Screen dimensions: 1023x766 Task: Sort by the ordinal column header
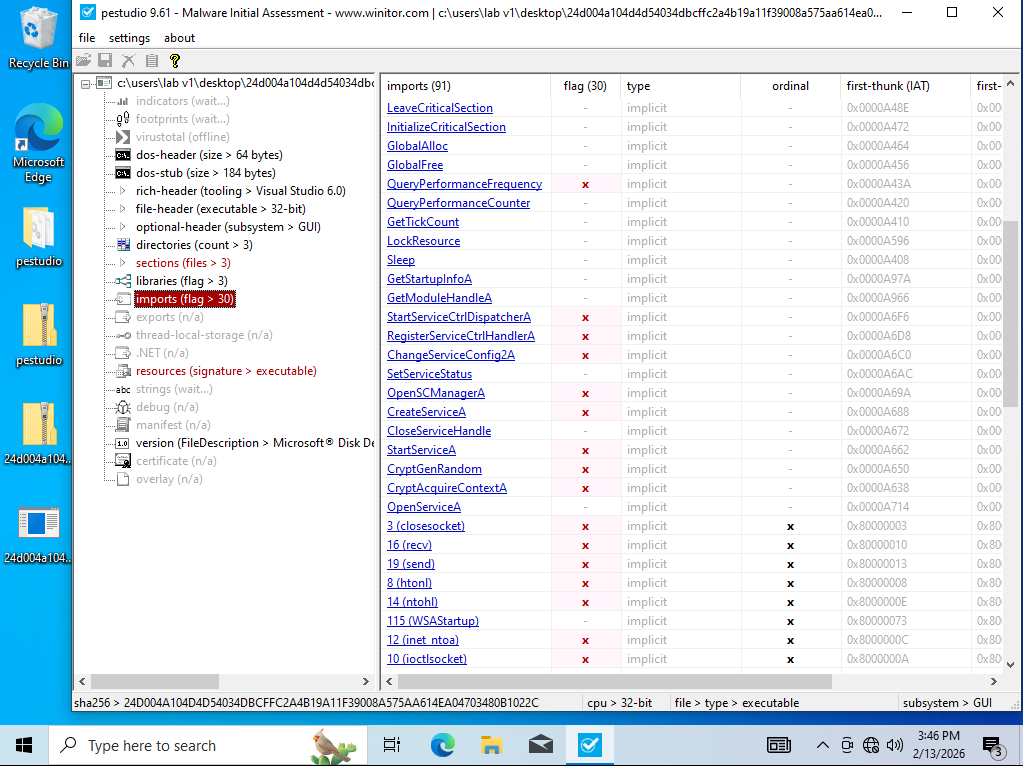[790, 86]
